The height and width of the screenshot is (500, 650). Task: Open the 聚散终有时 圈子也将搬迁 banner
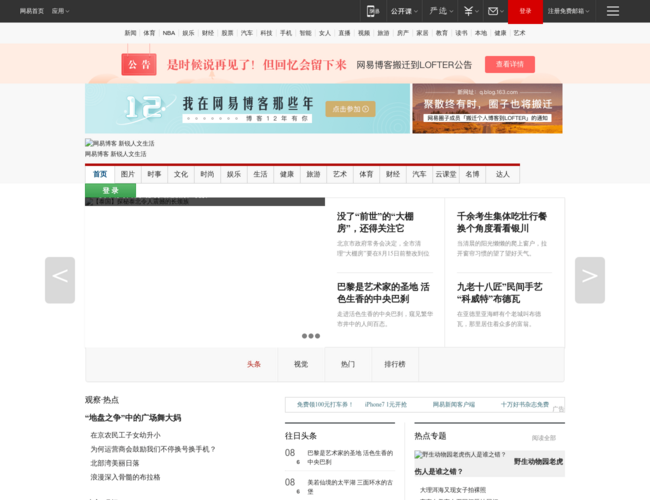tap(488, 109)
